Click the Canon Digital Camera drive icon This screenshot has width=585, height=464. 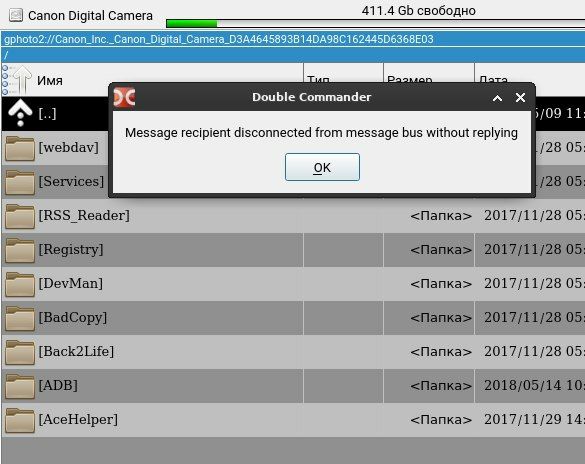click(x=16, y=15)
